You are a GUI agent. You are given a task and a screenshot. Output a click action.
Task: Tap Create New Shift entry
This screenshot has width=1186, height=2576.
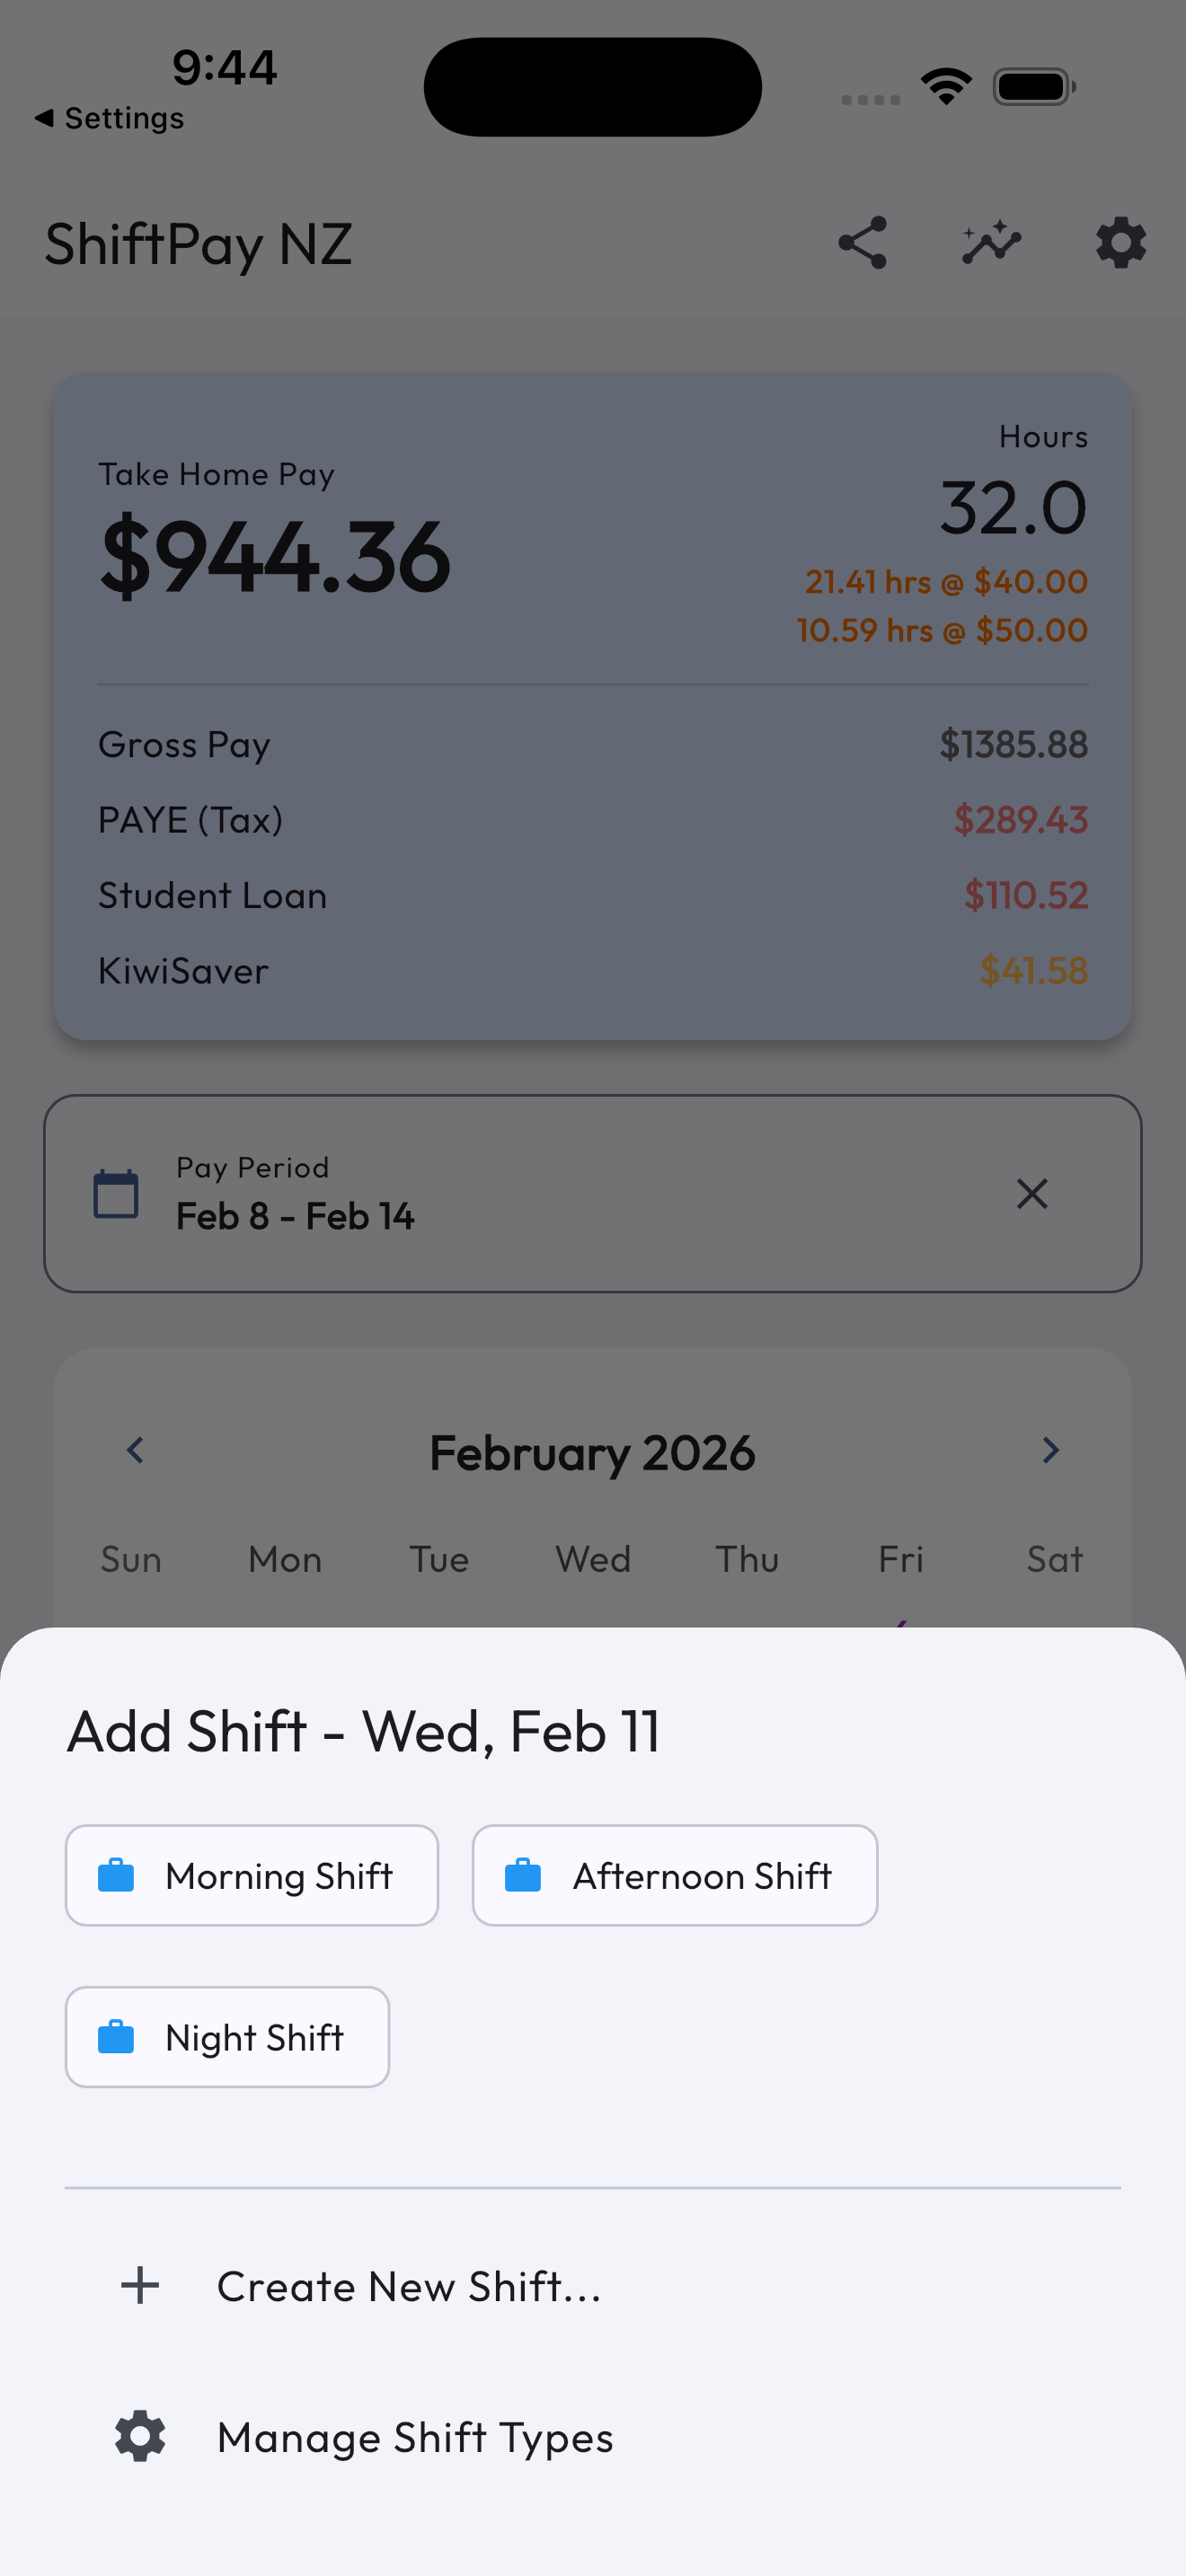[x=408, y=2286]
